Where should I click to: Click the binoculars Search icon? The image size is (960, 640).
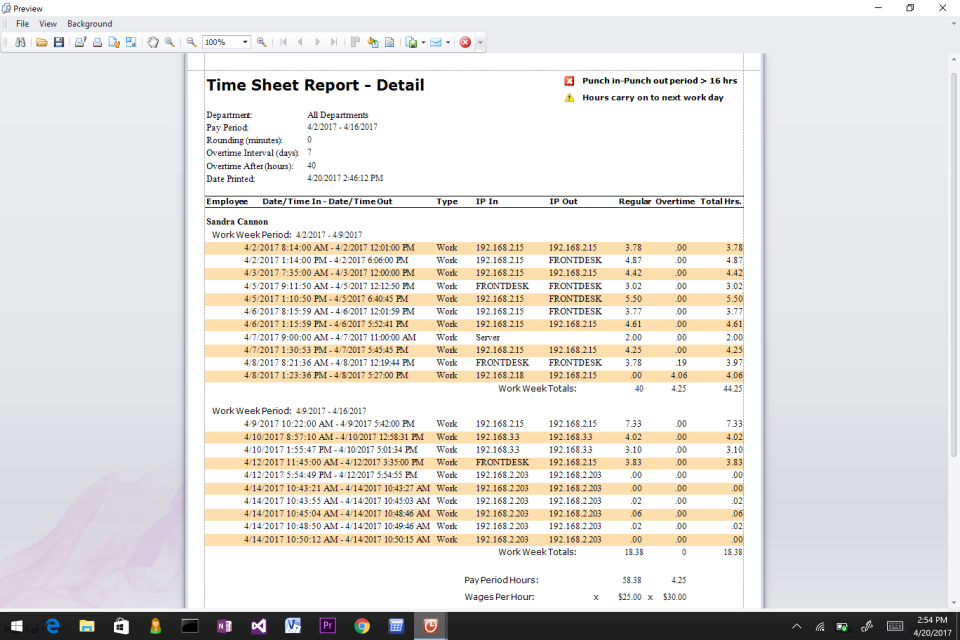20,42
